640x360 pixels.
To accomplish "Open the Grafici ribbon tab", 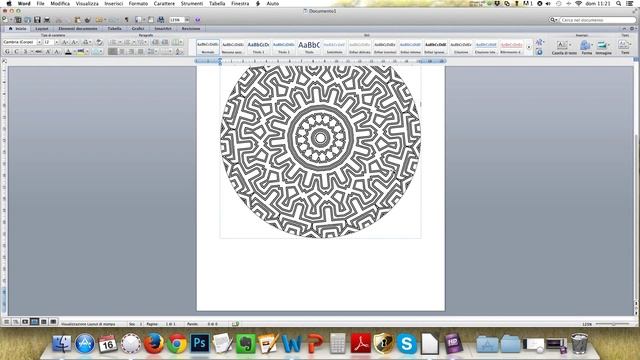I will [x=138, y=29].
